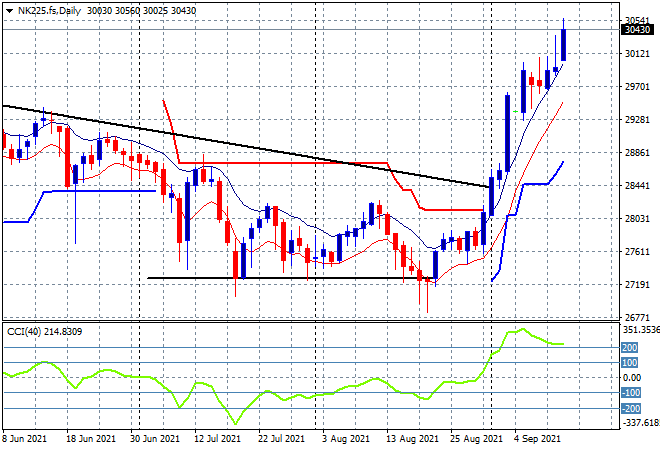The image size is (660, 450).
Task: Select the 13 Aug 2021 date label
Action: click(412, 439)
